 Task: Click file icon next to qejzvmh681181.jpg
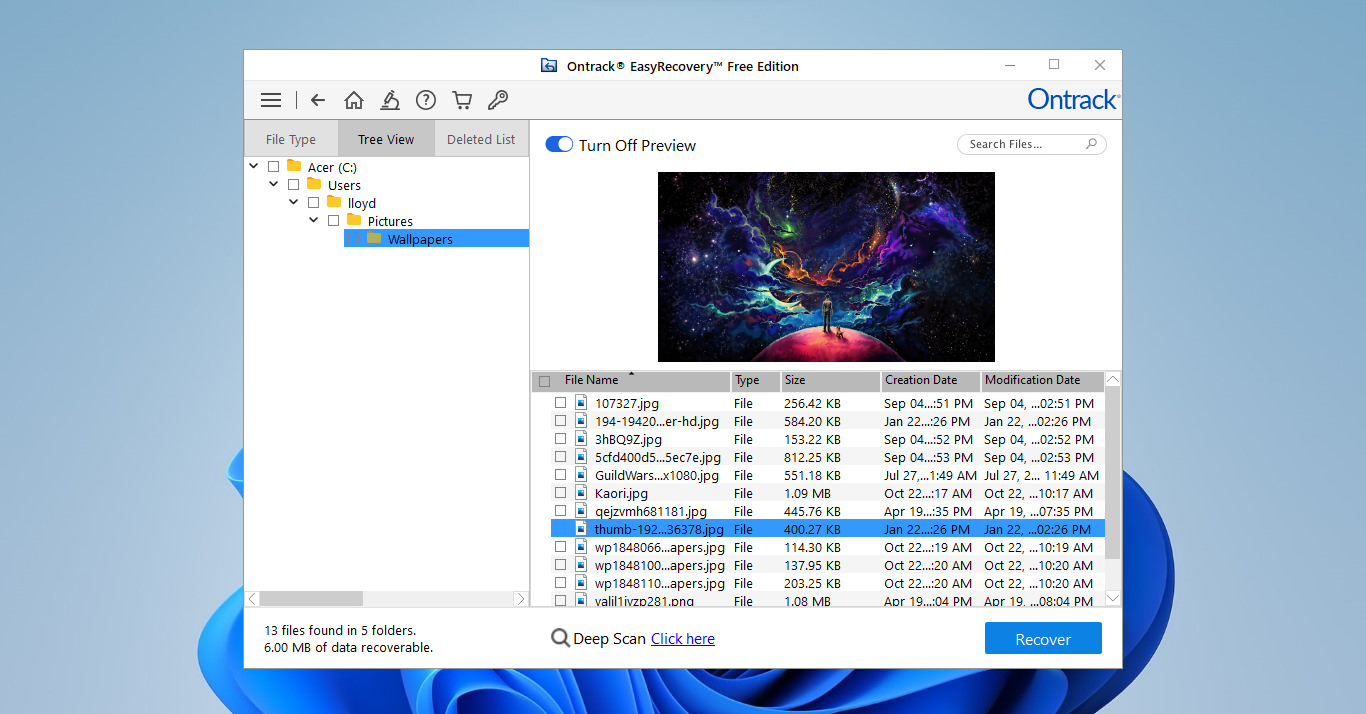(581, 510)
